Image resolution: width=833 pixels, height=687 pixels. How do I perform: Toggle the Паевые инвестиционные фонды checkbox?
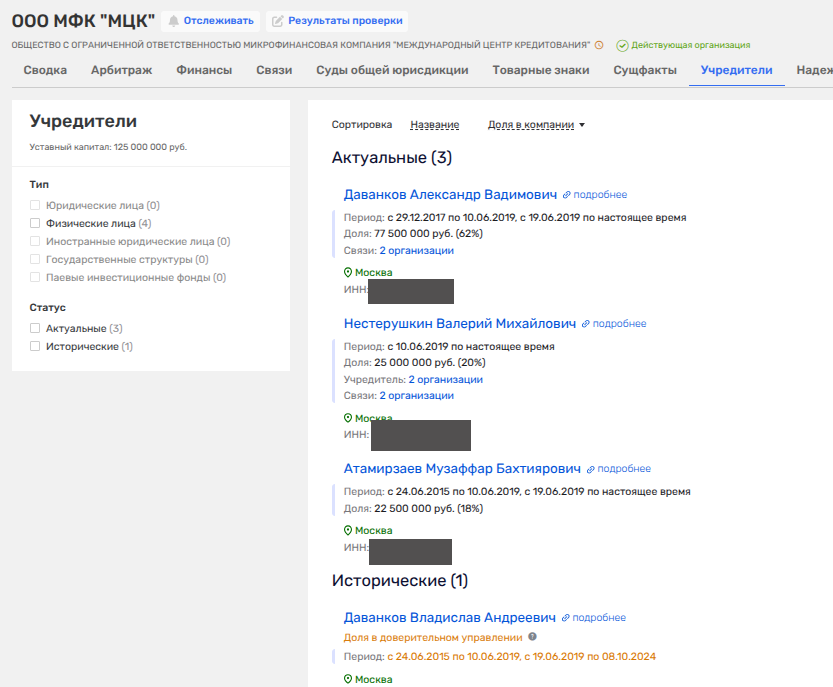[35, 277]
